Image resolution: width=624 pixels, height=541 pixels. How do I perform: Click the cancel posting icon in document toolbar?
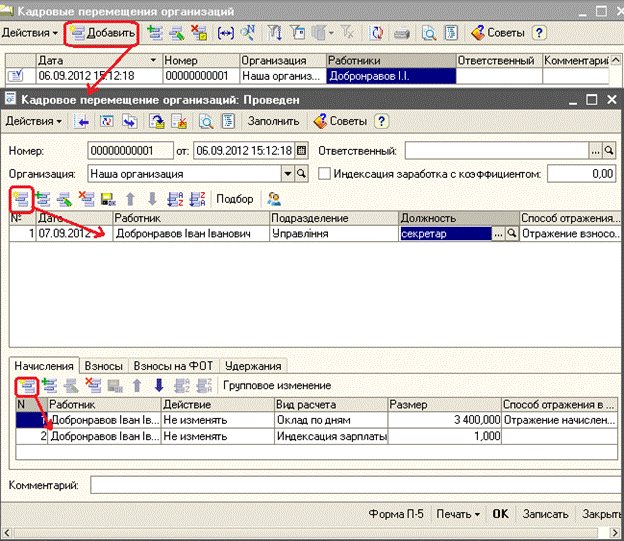coord(179,121)
